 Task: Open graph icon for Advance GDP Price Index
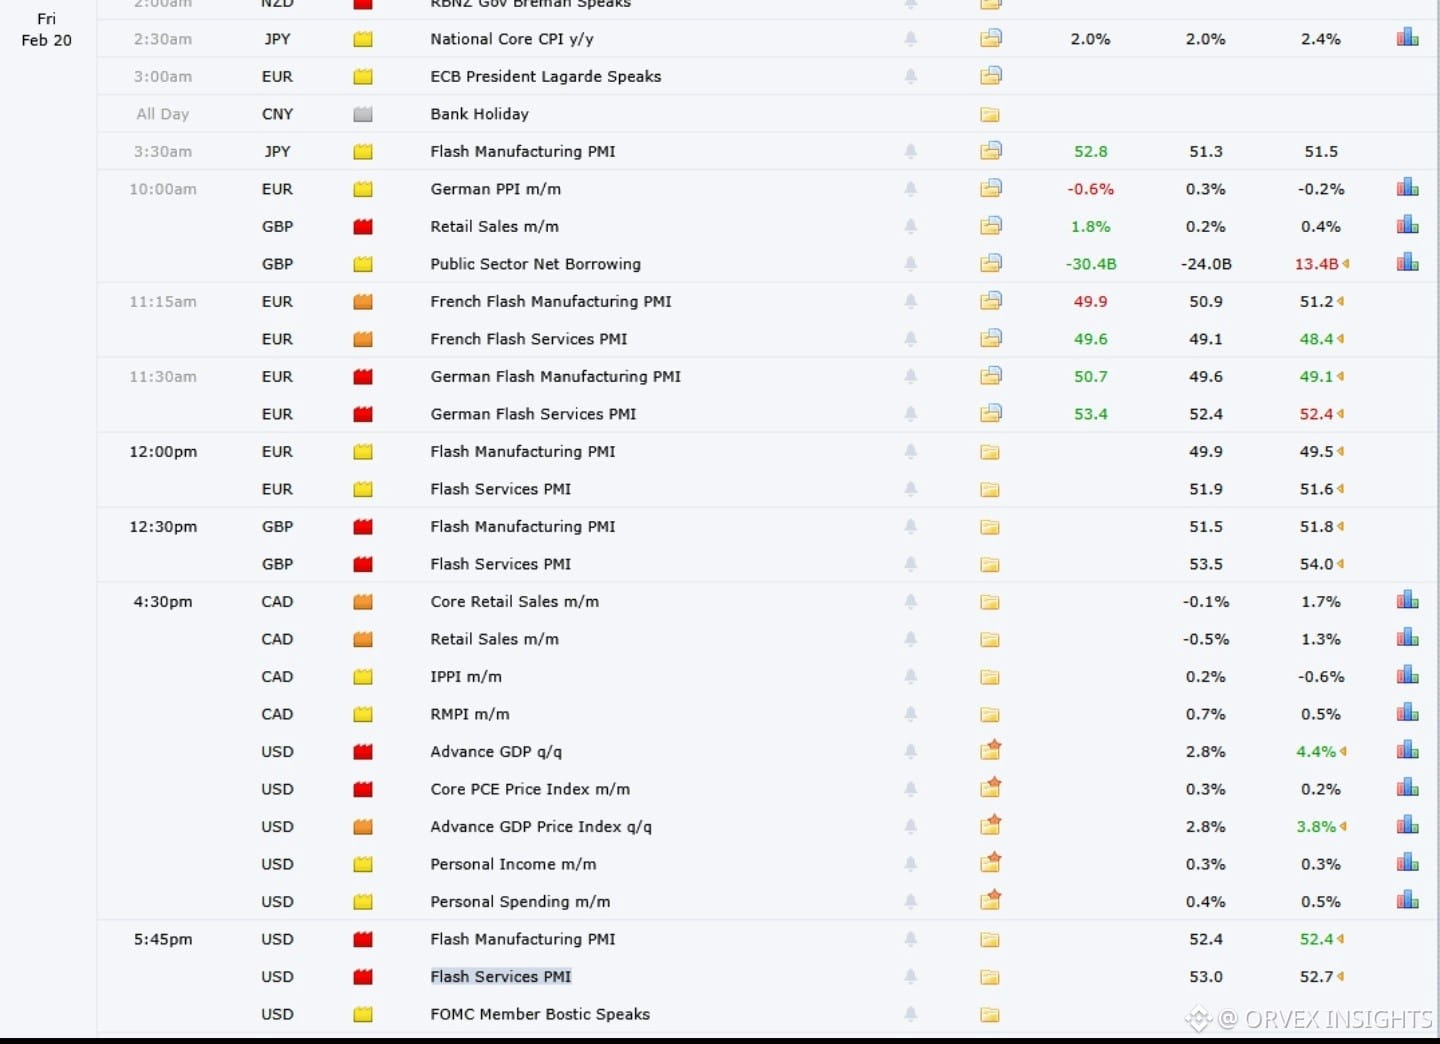(x=1408, y=826)
